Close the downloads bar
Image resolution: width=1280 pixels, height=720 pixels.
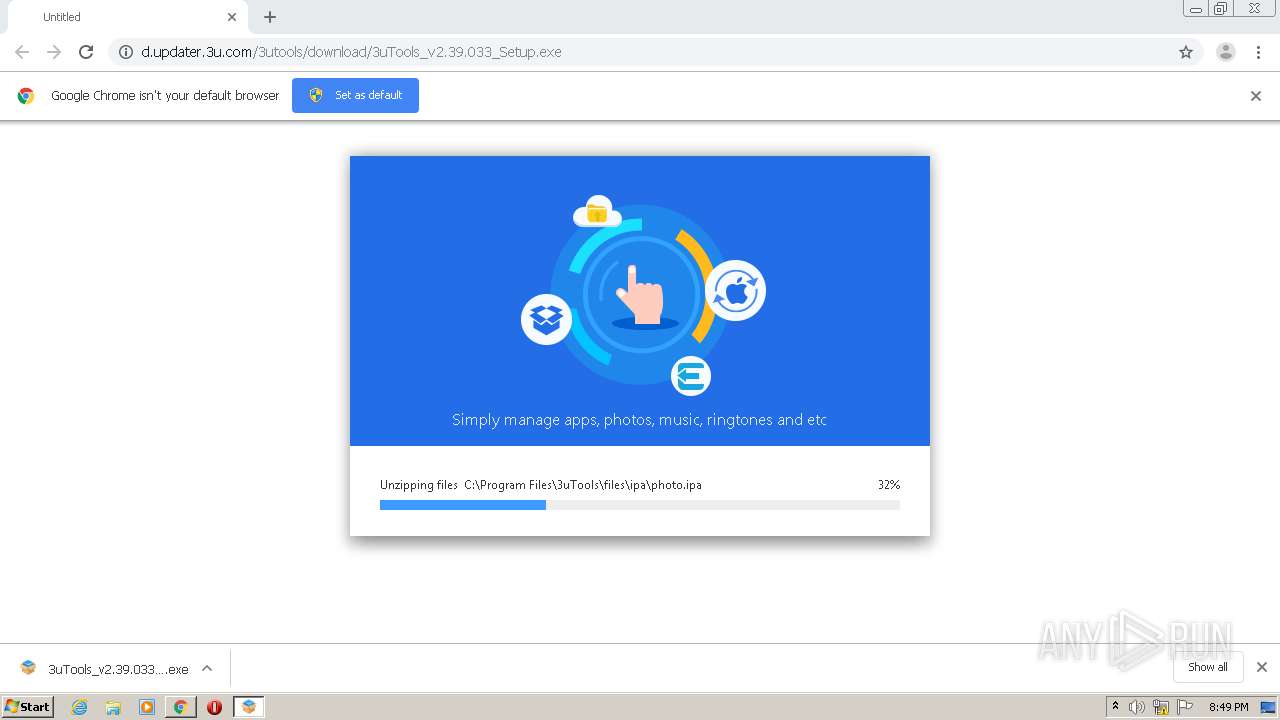(x=1262, y=667)
